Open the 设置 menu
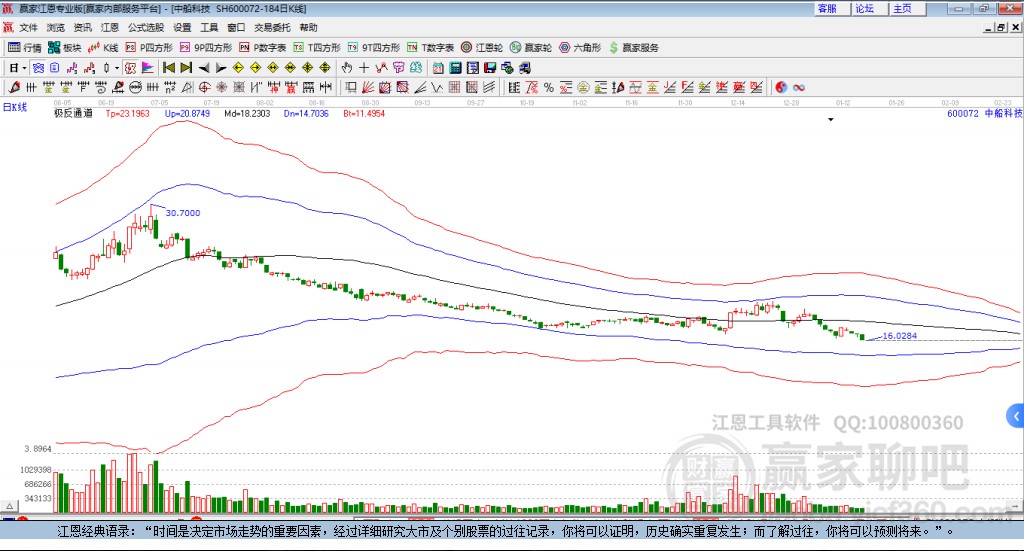Image resolution: width=1024 pixels, height=551 pixels. 182,27
